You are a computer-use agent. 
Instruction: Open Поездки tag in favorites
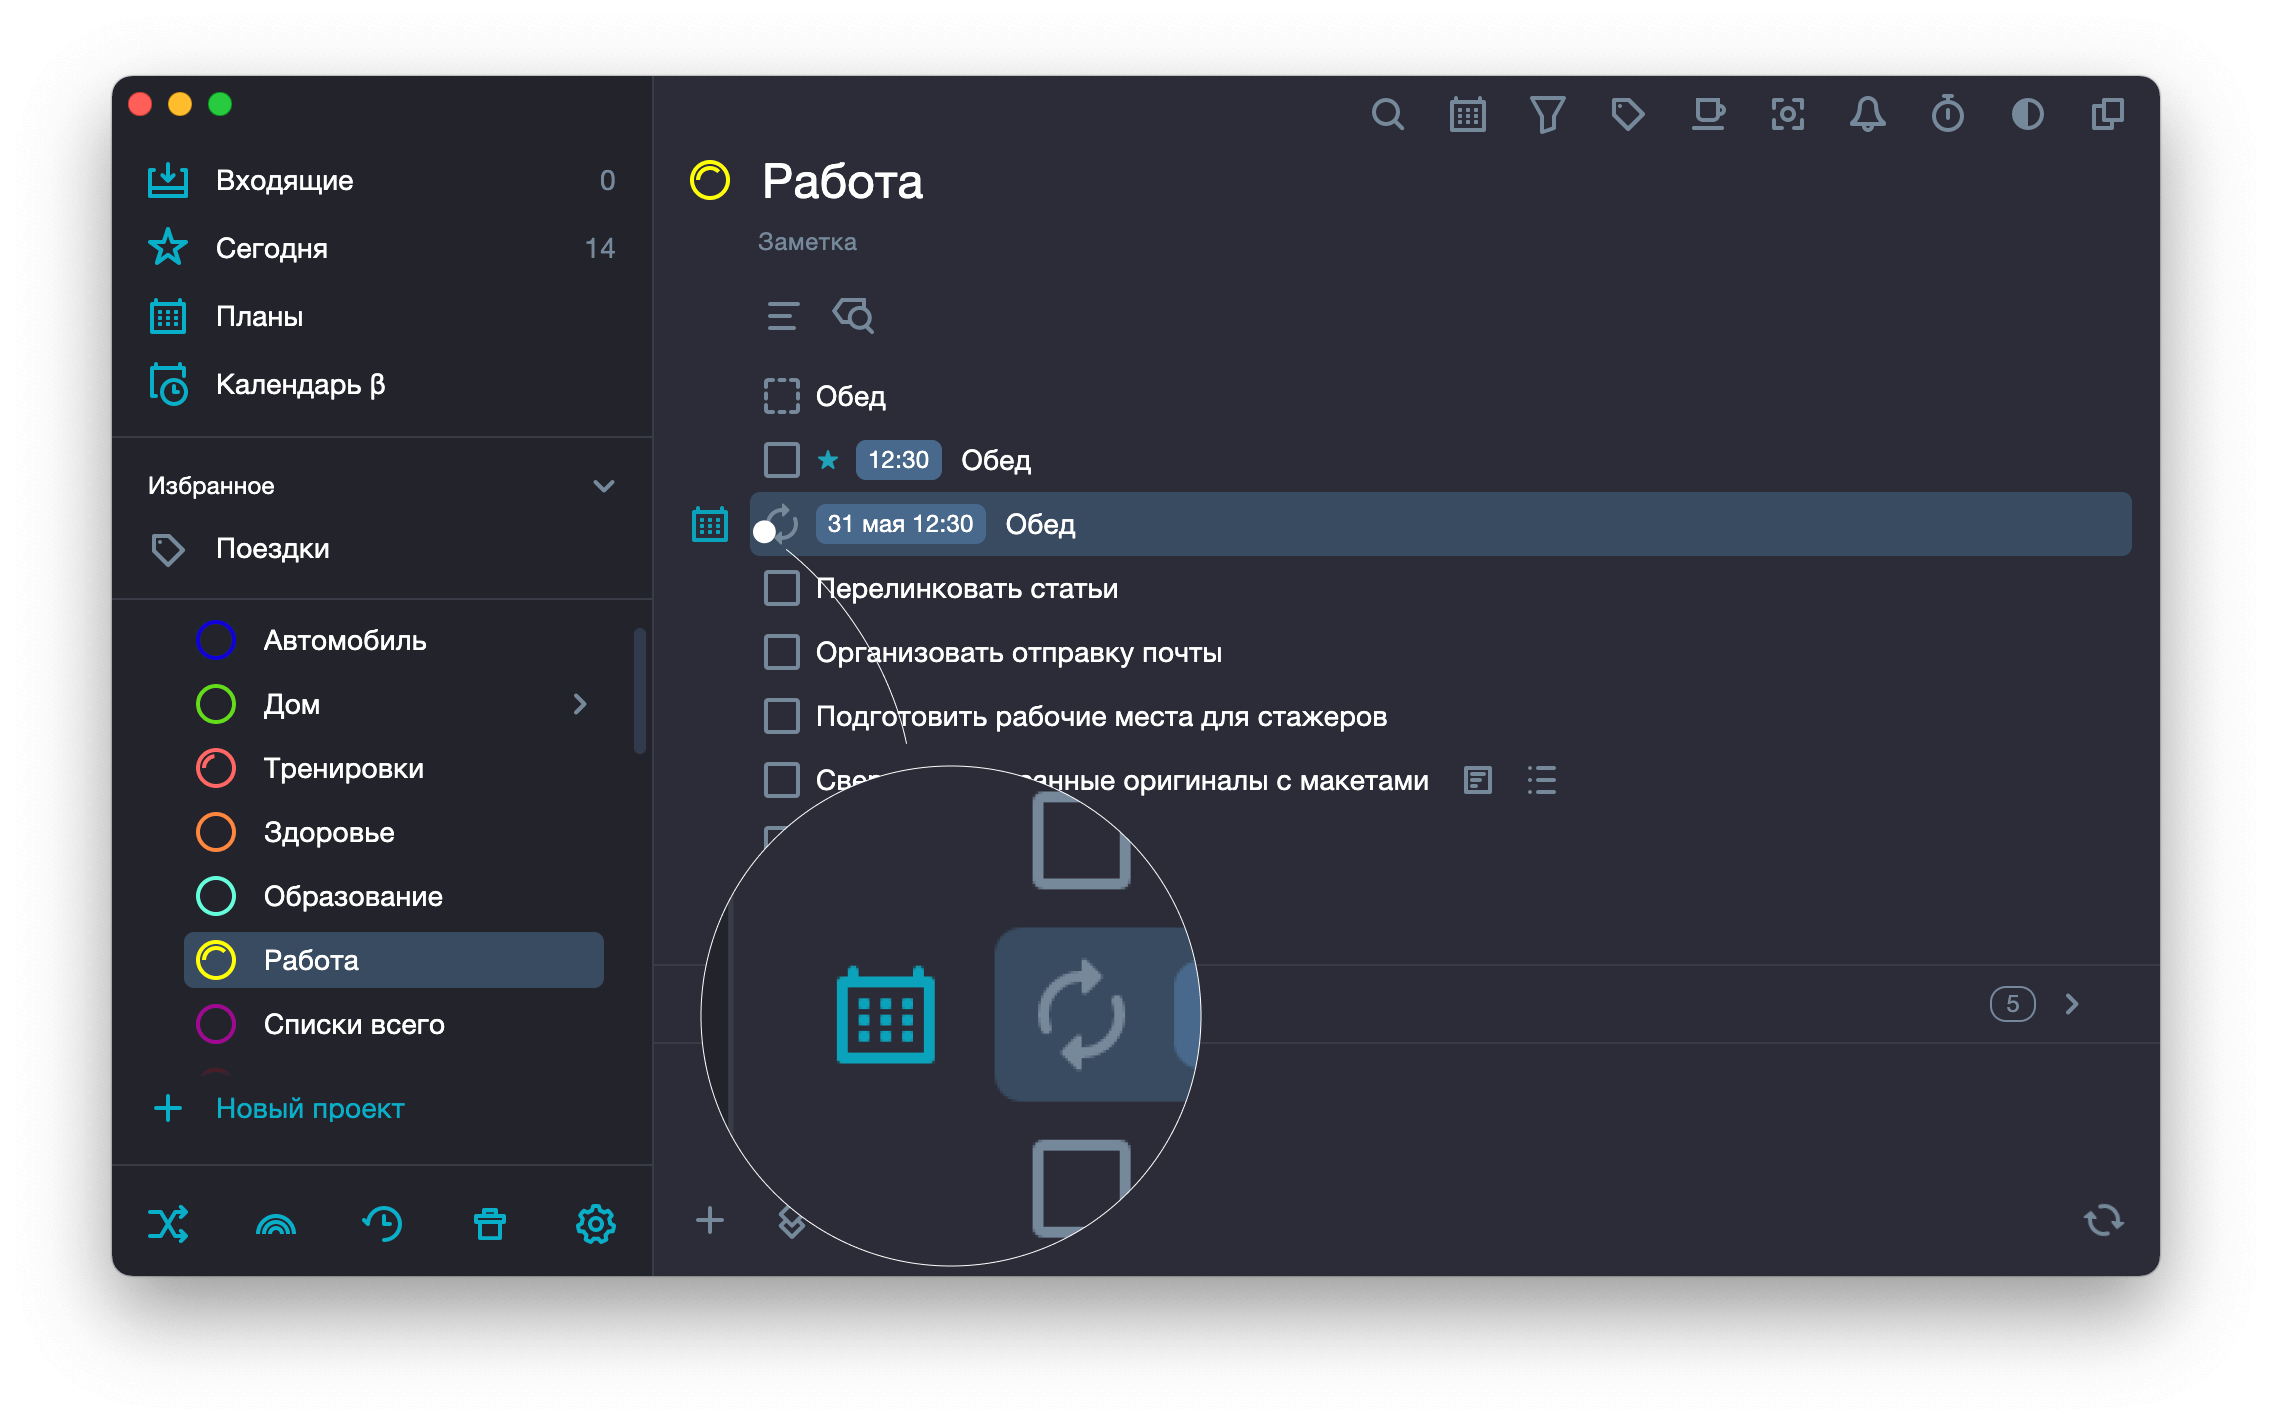point(382,548)
